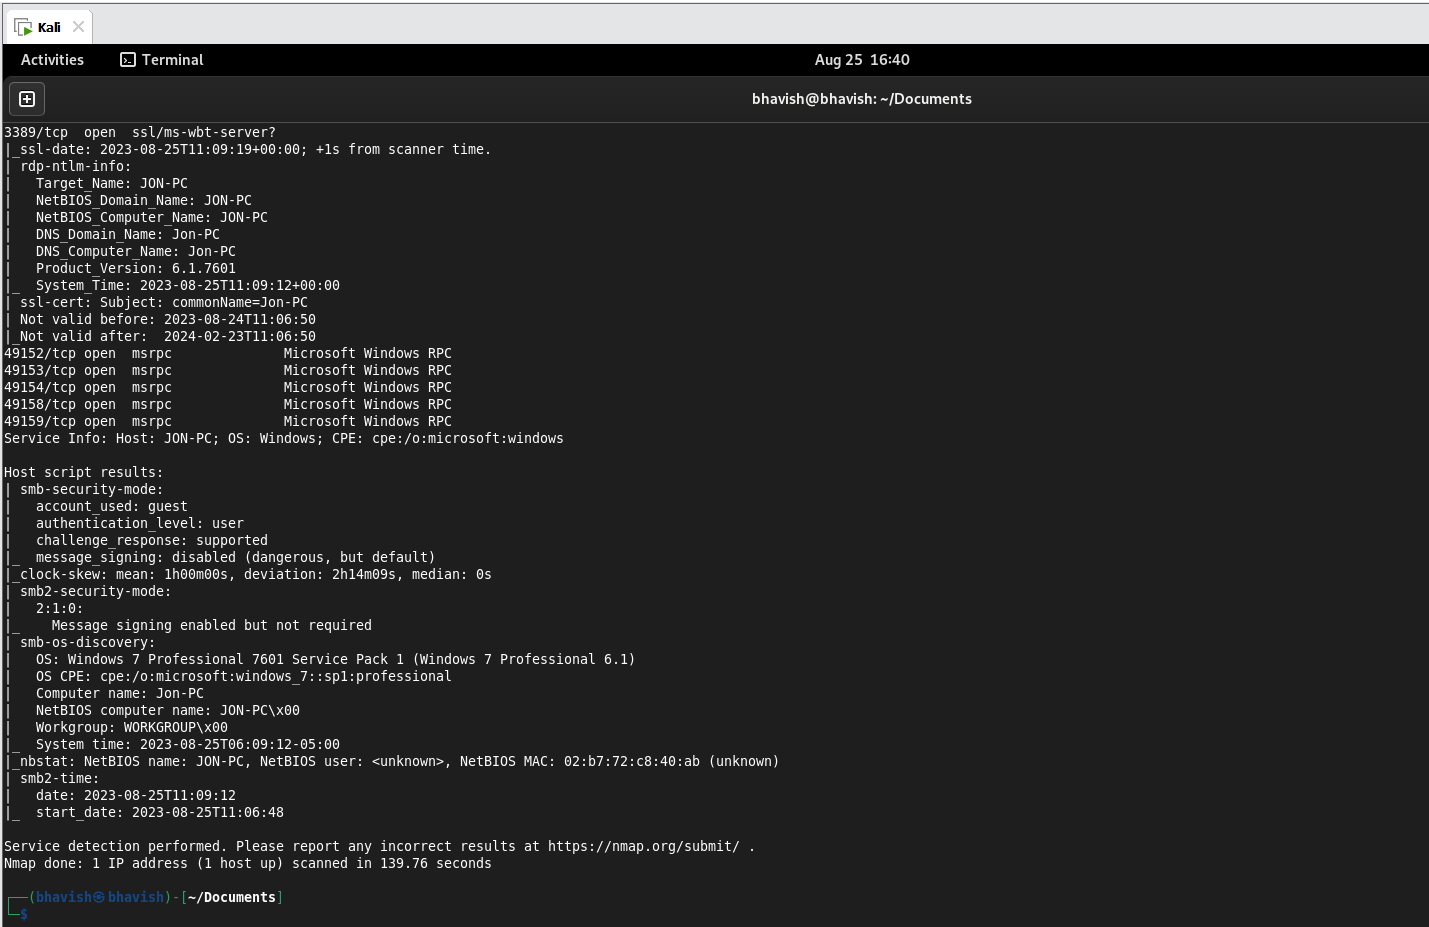The height and width of the screenshot is (927, 1429).
Task: Open the Activities overview
Action: click(51, 60)
